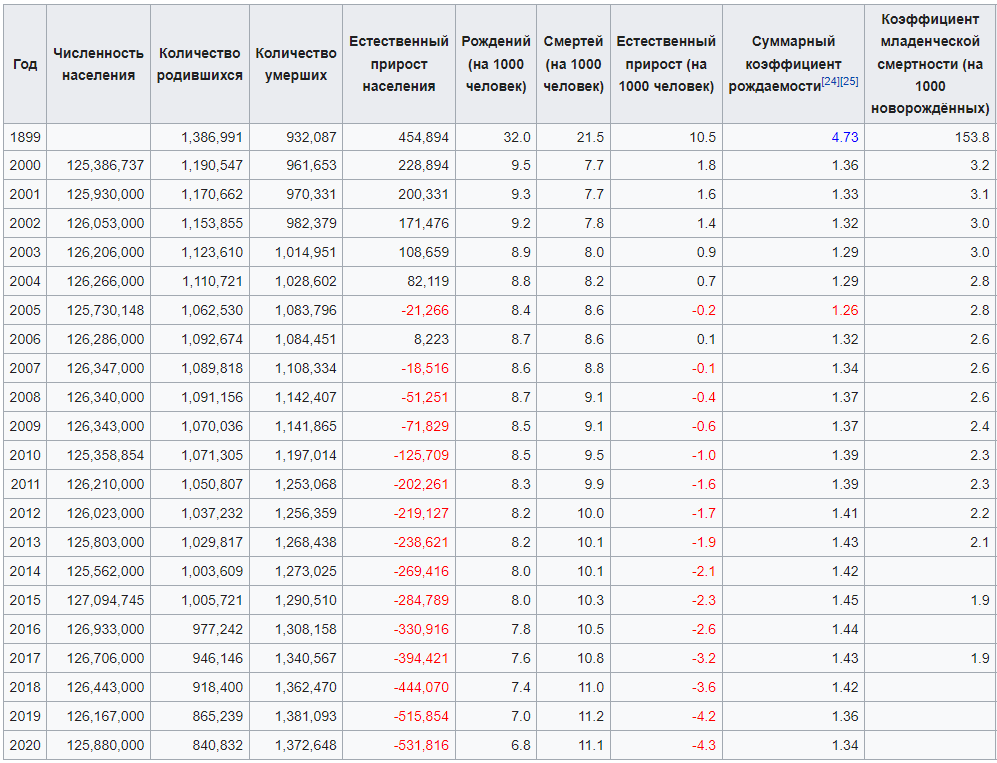Click births value 1,153,855
Image resolution: width=997 pixels, height=763 pixels.
[x=212, y=224]
